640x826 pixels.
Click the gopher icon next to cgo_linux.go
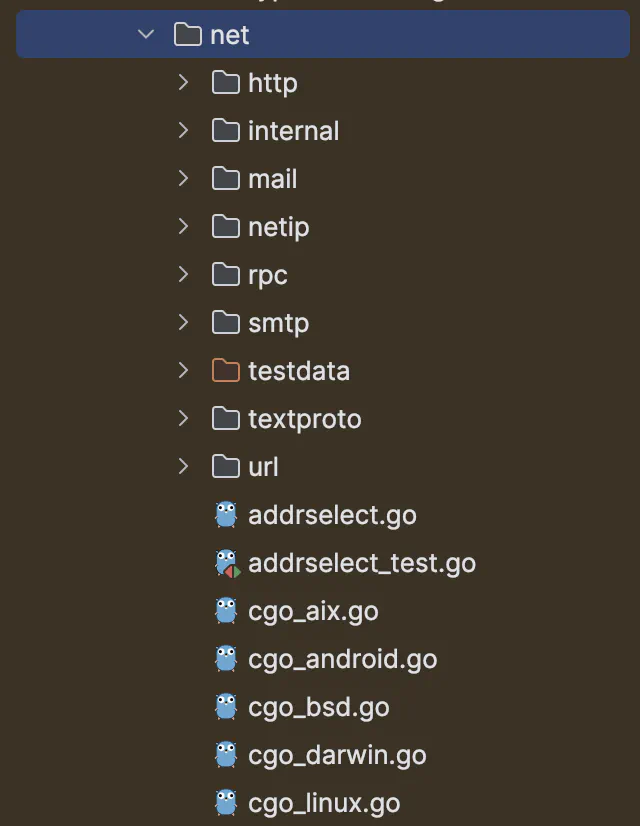(x=227, y=803)
